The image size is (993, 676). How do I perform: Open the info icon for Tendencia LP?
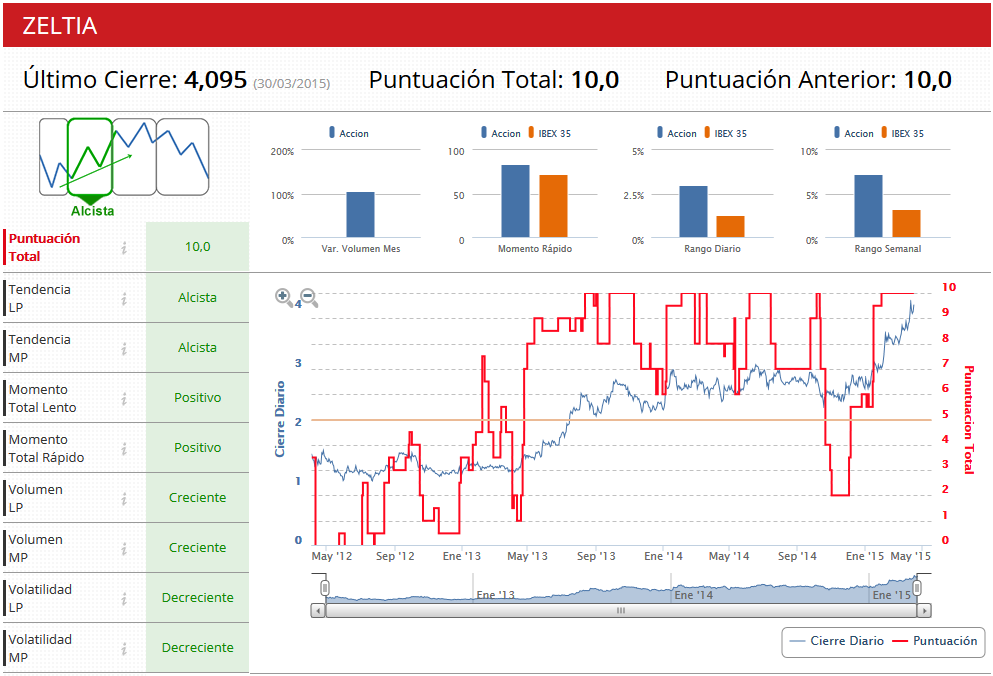click(x=124, y=298)
